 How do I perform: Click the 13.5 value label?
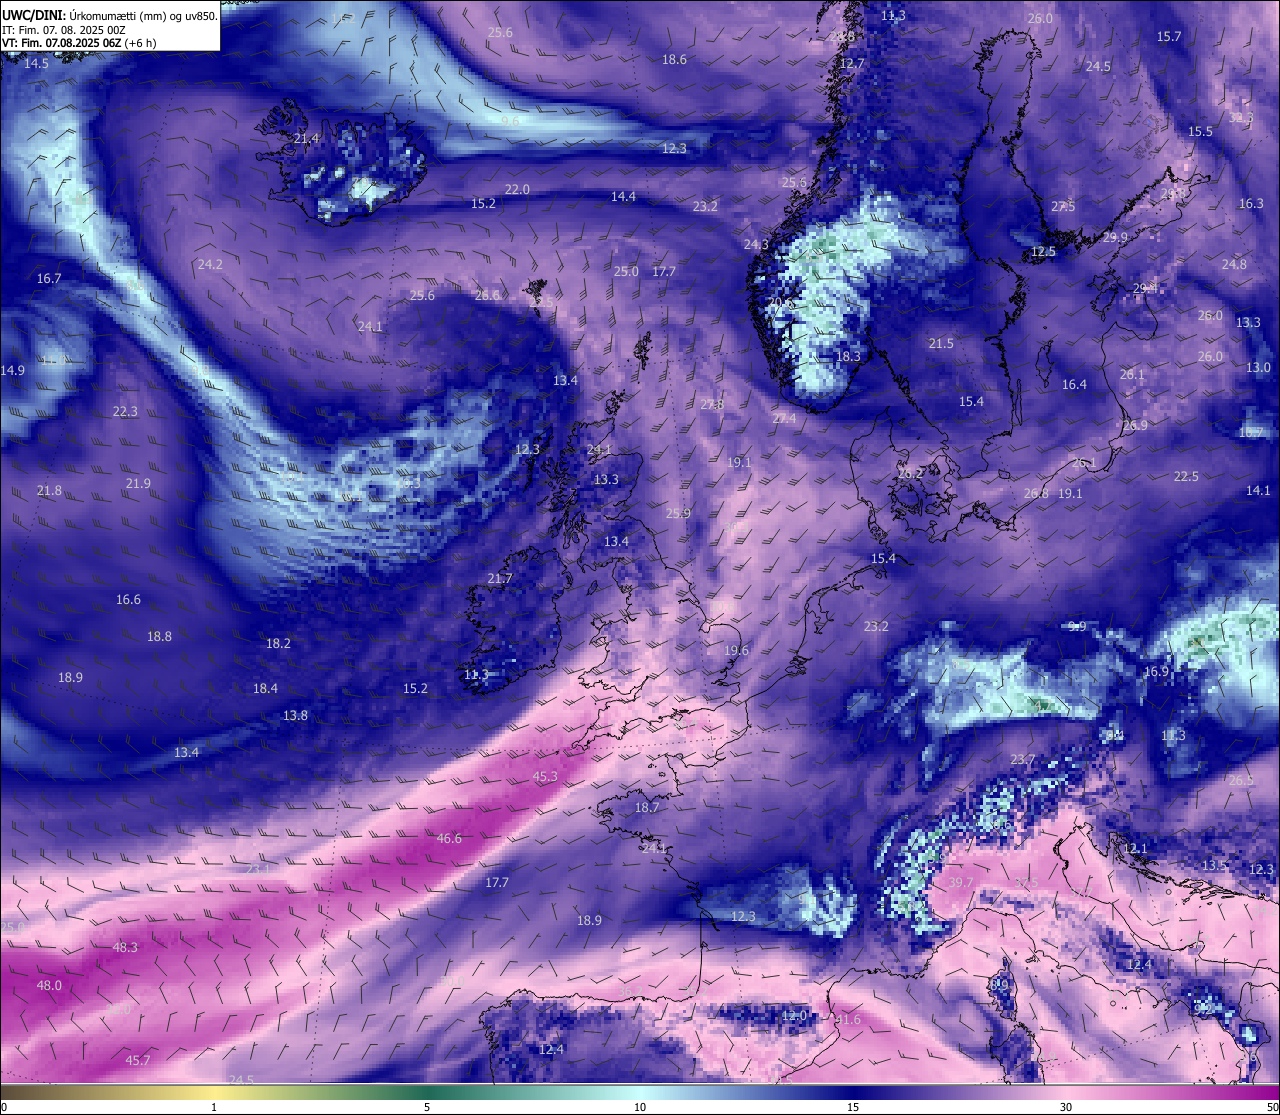[1214, 865]
